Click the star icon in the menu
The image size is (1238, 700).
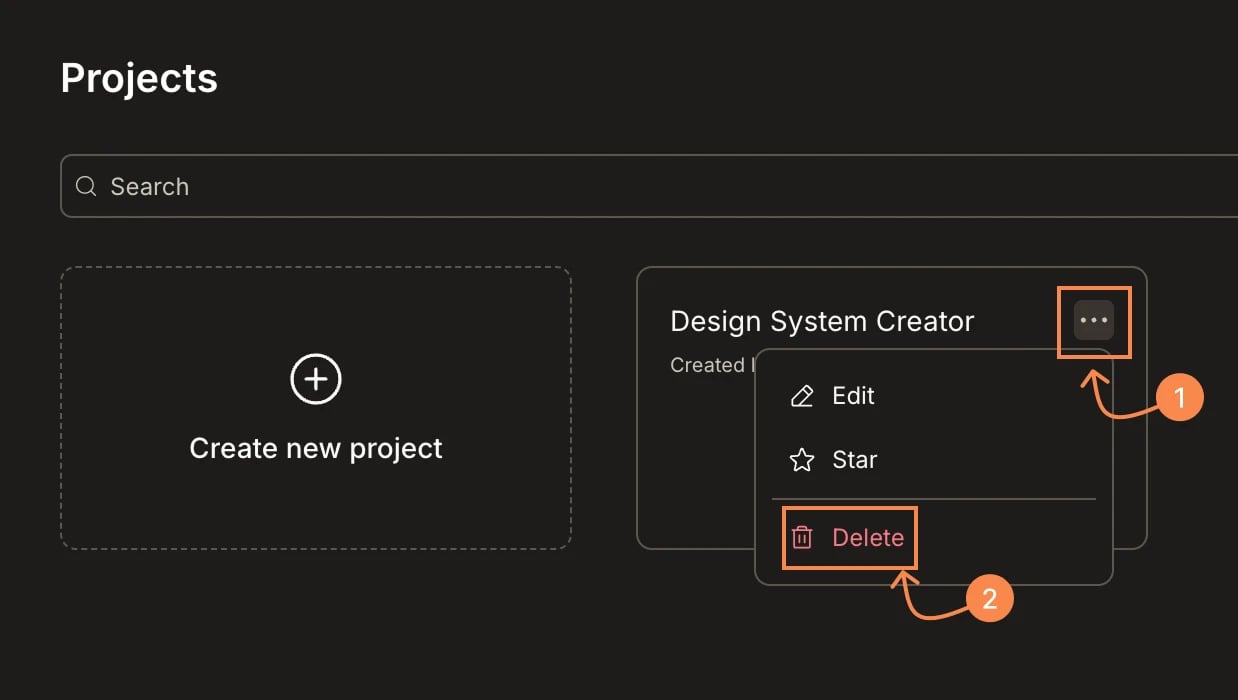click(802, 460)
